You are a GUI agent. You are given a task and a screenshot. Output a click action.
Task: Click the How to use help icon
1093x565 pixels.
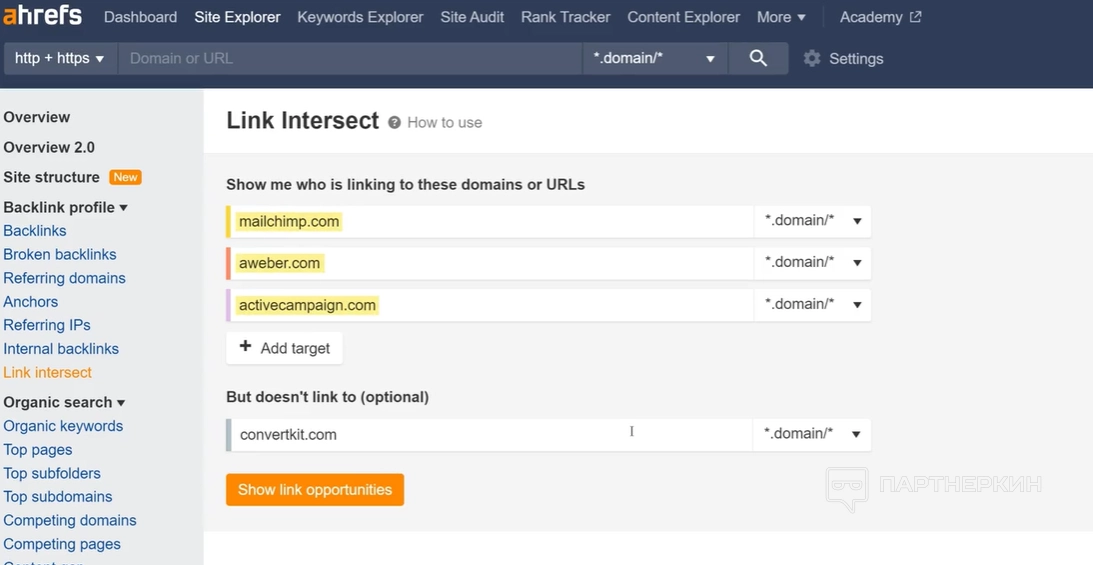click(x=395, y=122)
